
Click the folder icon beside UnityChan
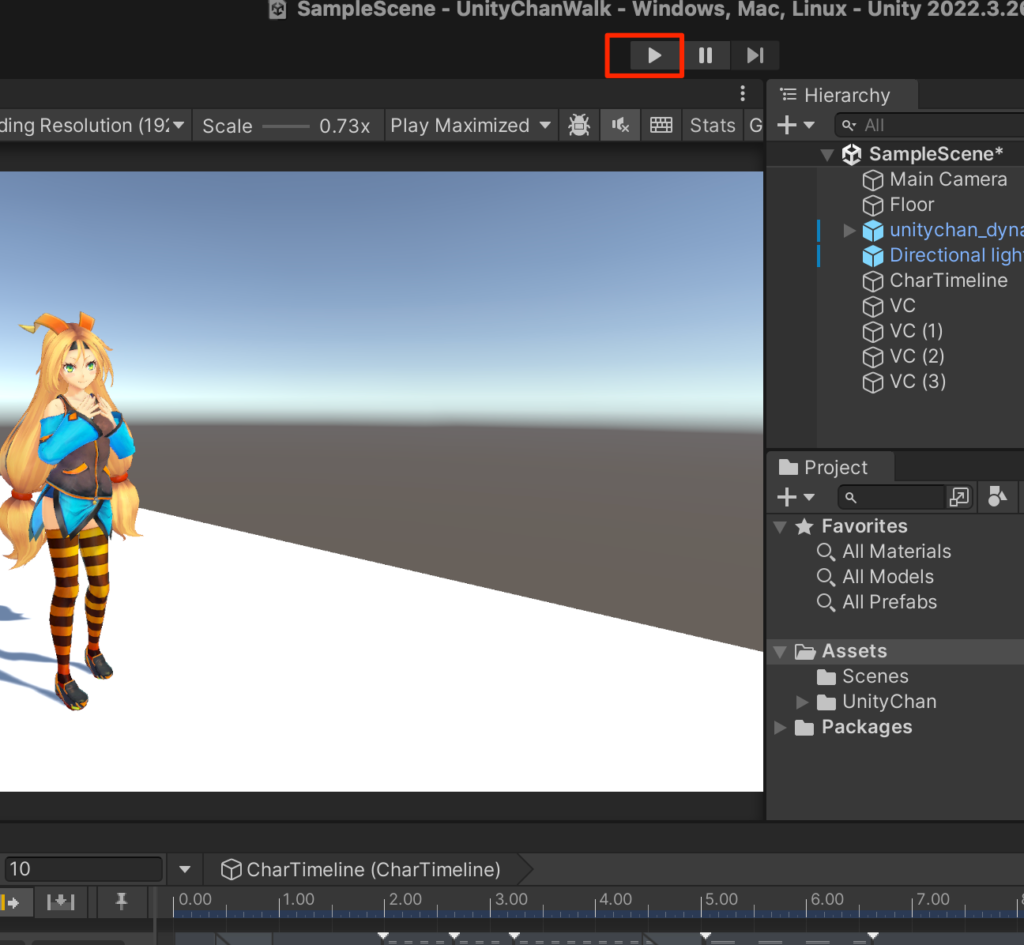(826, 702)
